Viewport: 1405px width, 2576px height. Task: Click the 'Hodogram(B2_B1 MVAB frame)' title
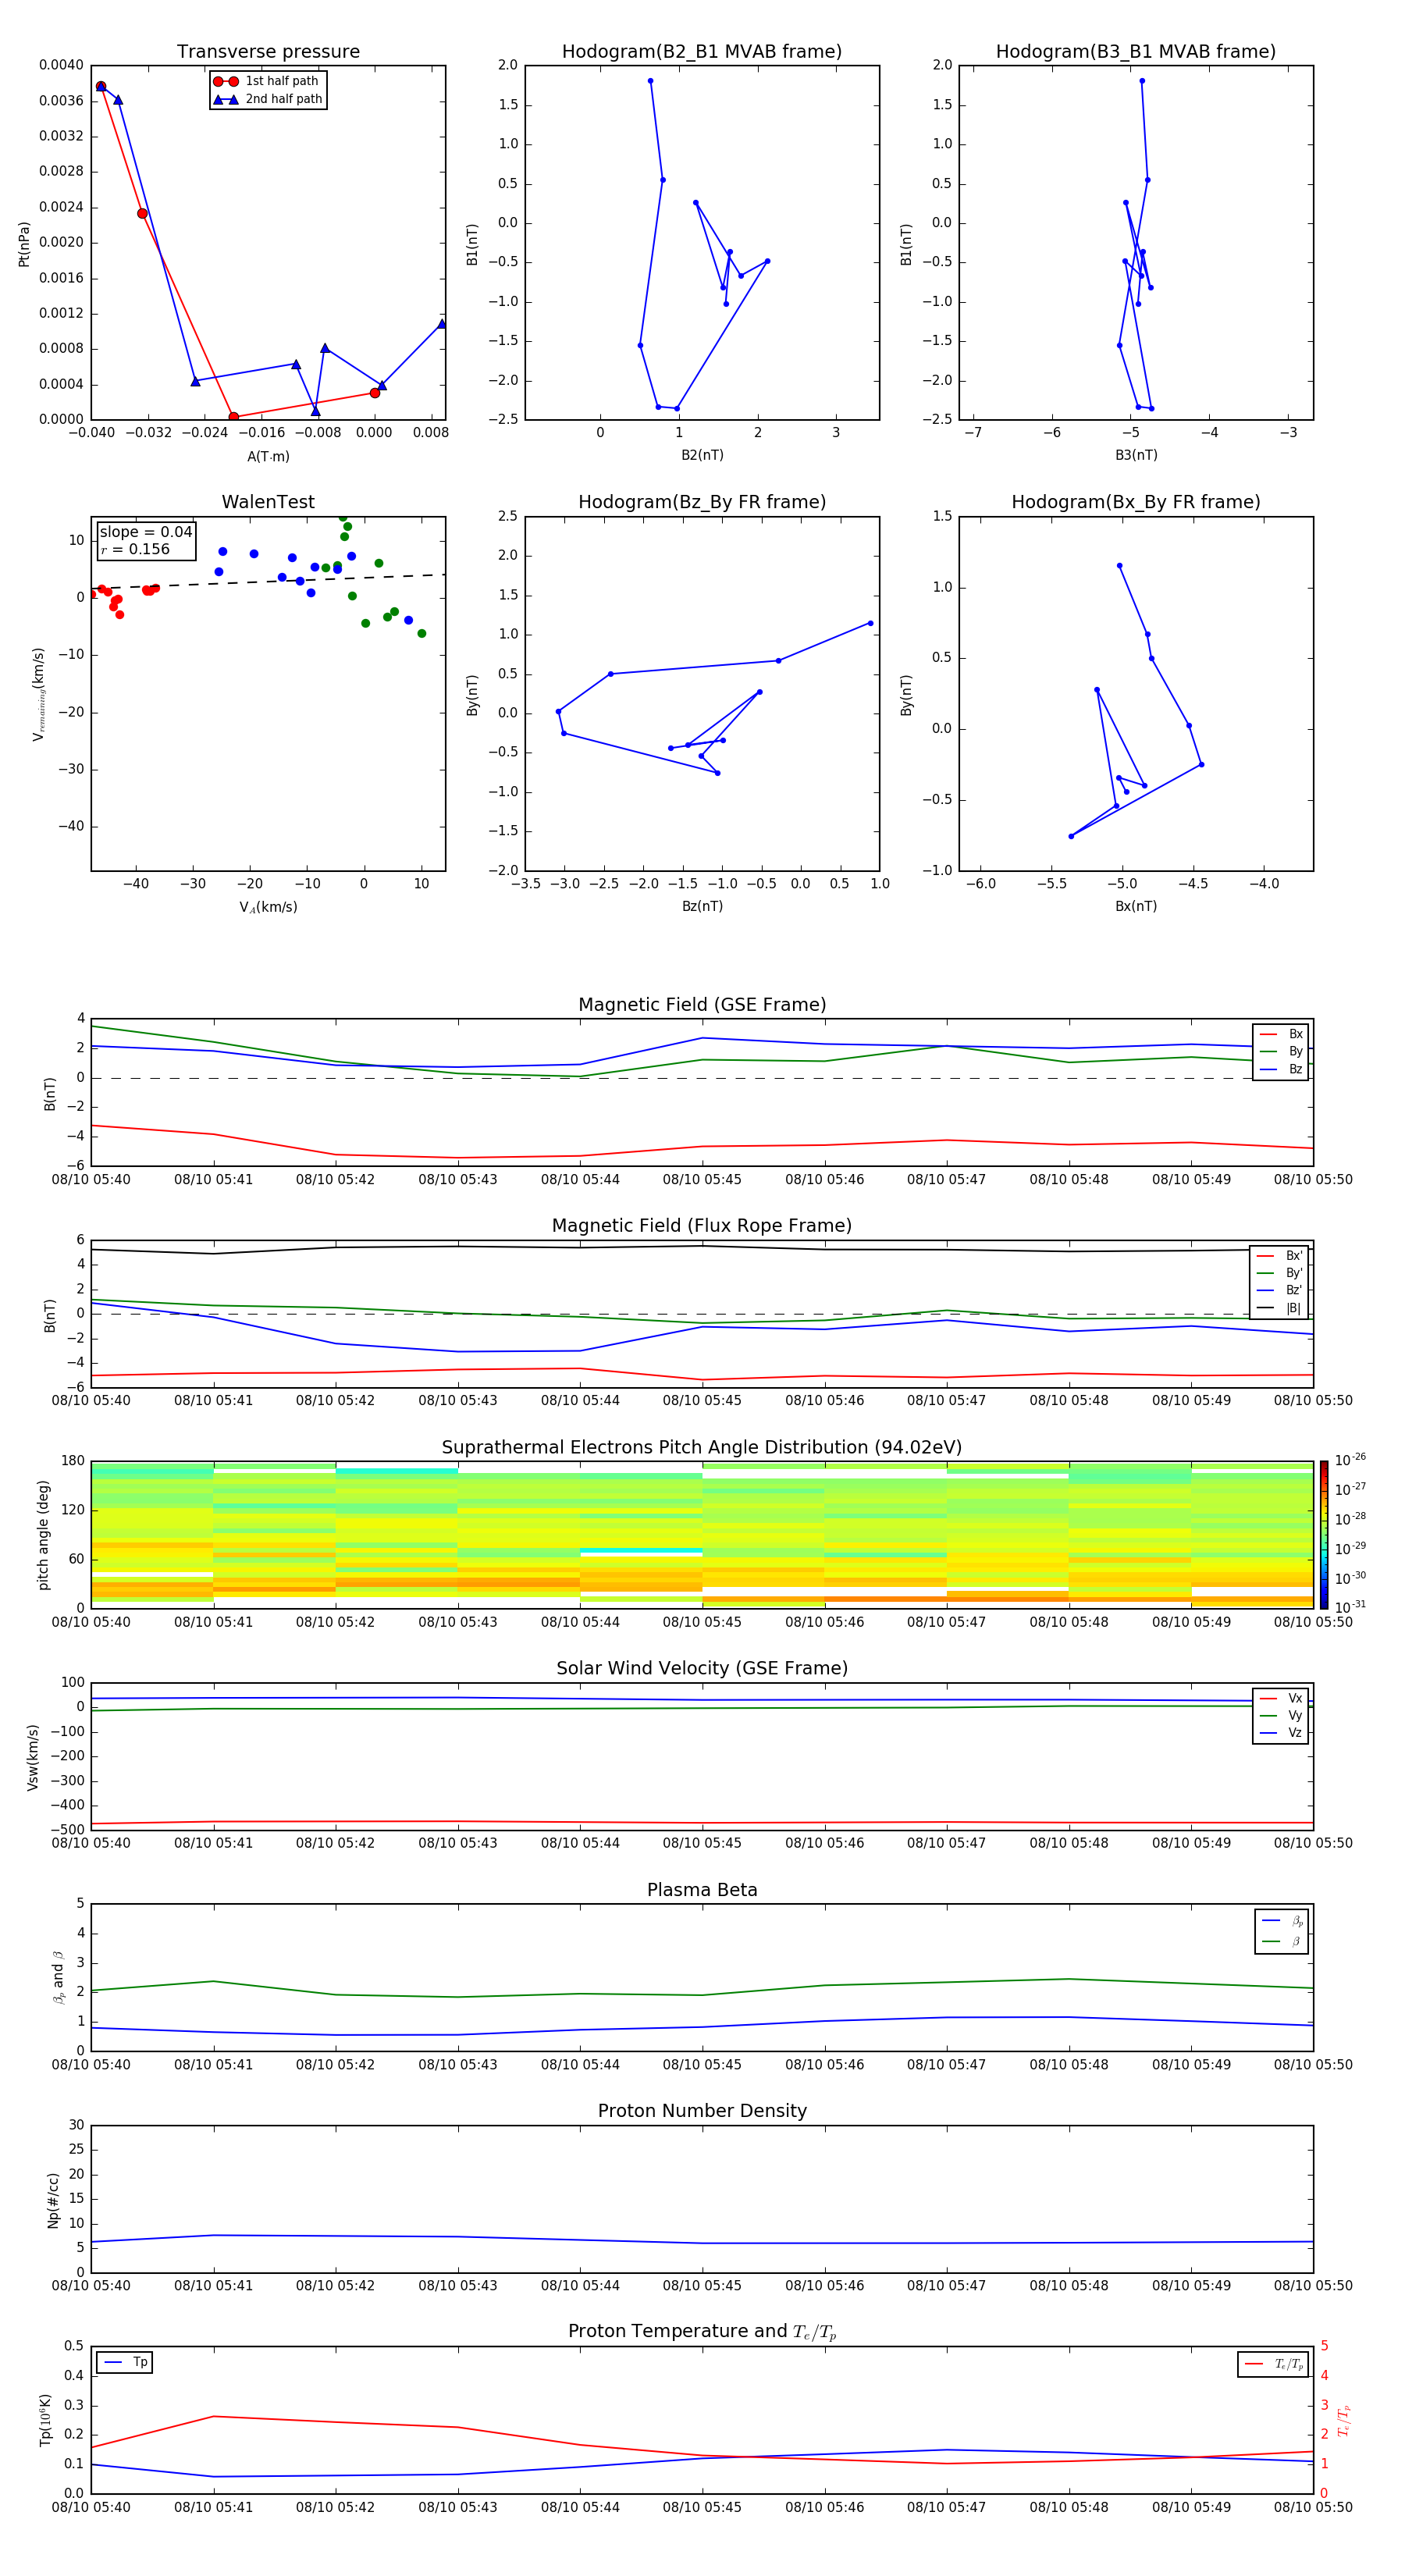point(702,52)
